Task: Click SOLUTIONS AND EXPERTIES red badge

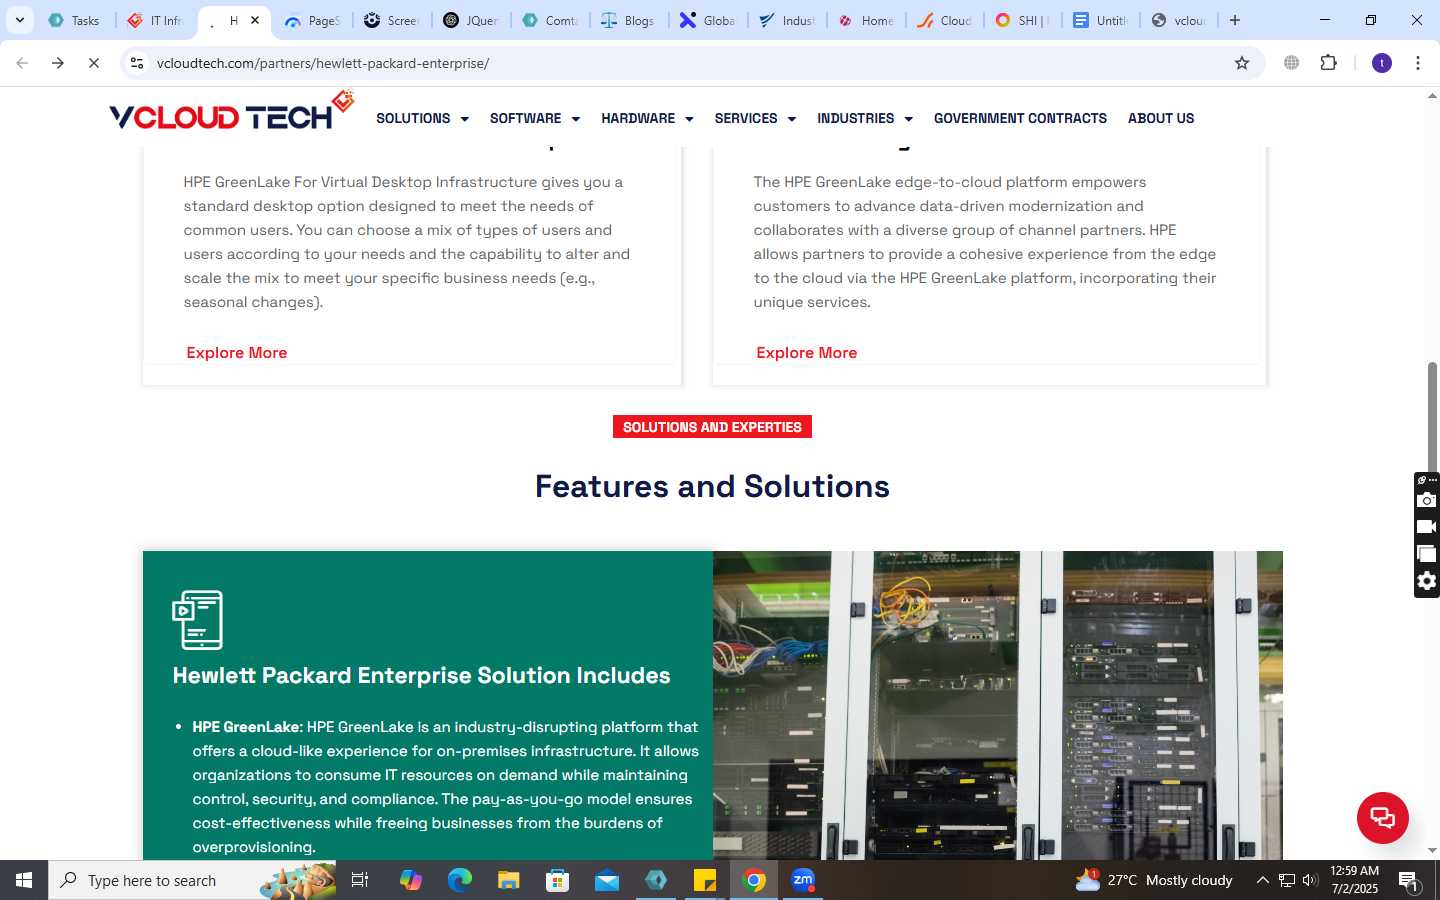Action: pos(712,427)
